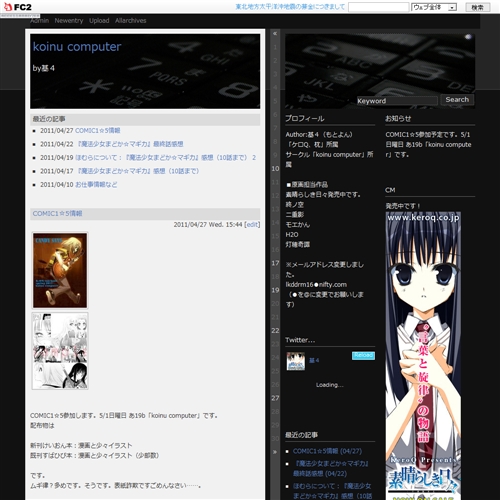This screenshot has height=500, width=500.
Task: Open sidebar Homura article recent link
Action: pos(332,491)
